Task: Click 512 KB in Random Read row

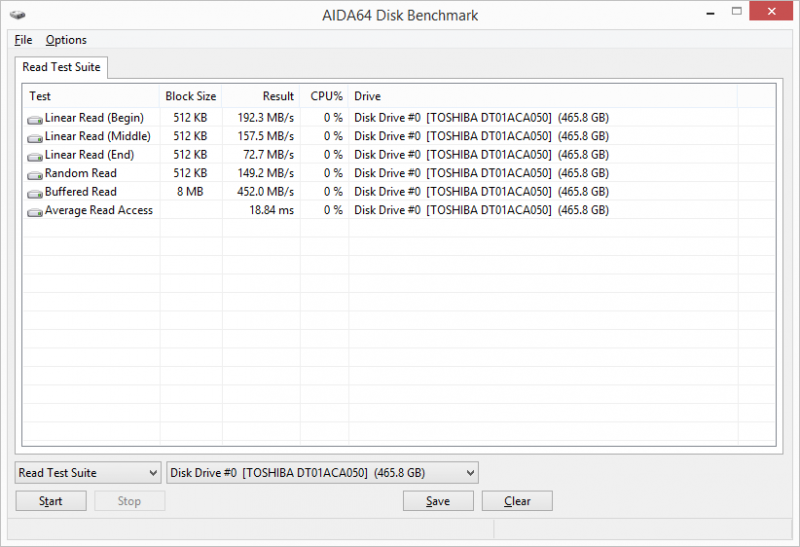Action: [x=190, y=173]
